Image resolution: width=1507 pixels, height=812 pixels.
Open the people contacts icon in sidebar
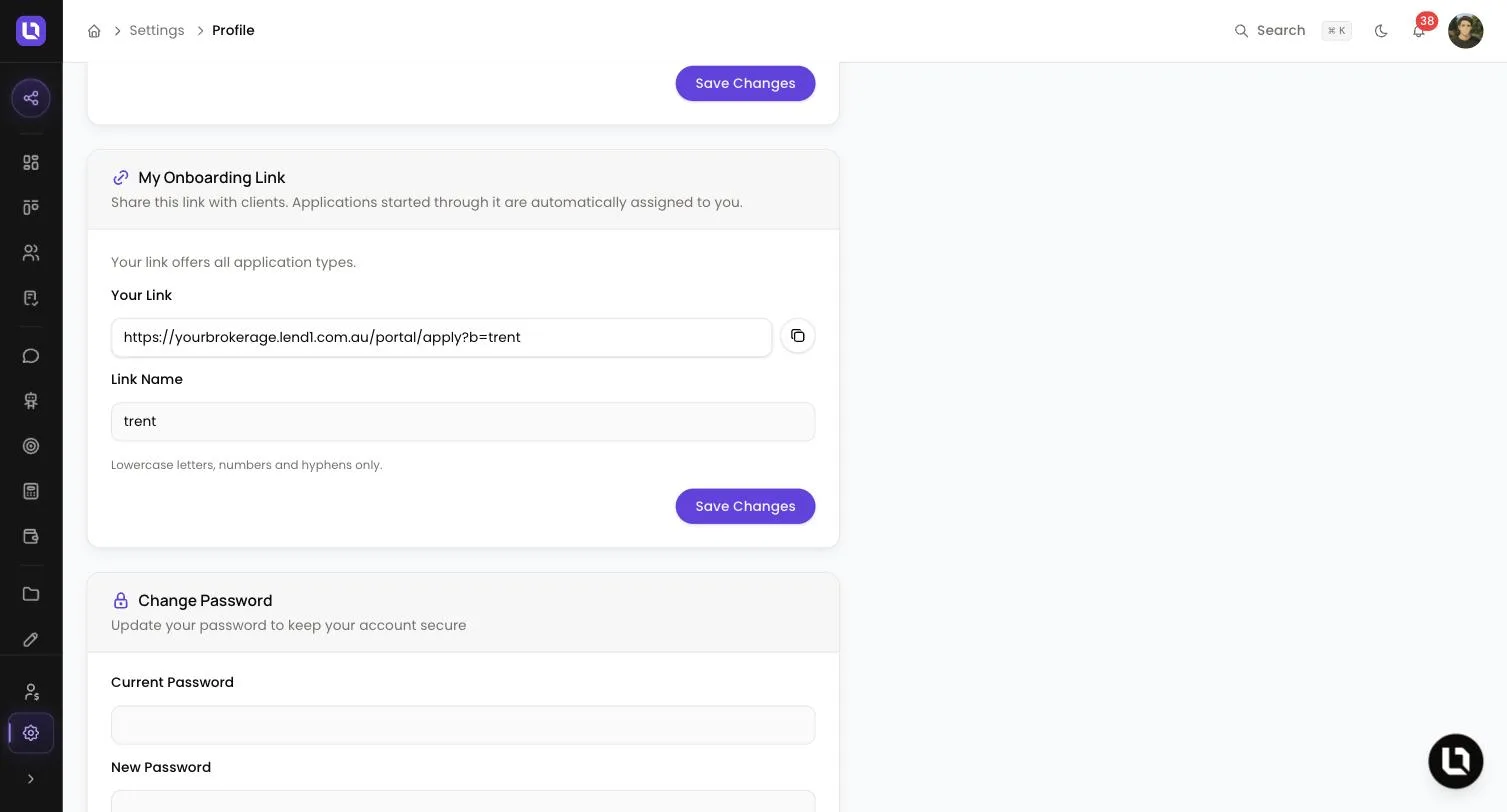coord(31,253)
